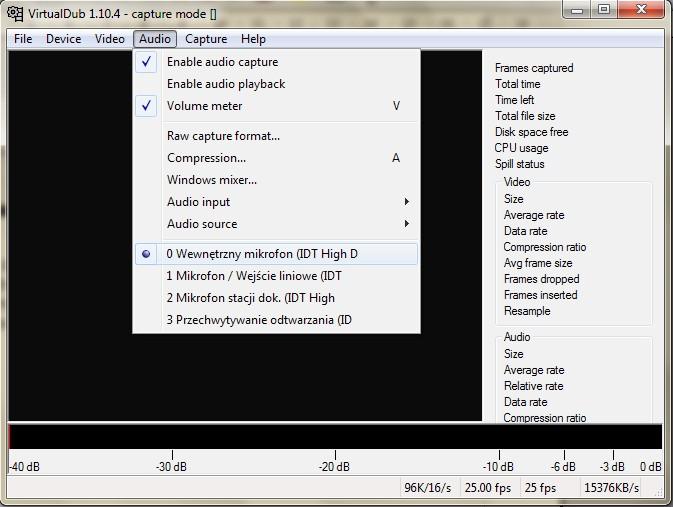Select 2 Mikrofon stacji dok. device
Screen dimensions: 673x507
click(x=276, y=298)
